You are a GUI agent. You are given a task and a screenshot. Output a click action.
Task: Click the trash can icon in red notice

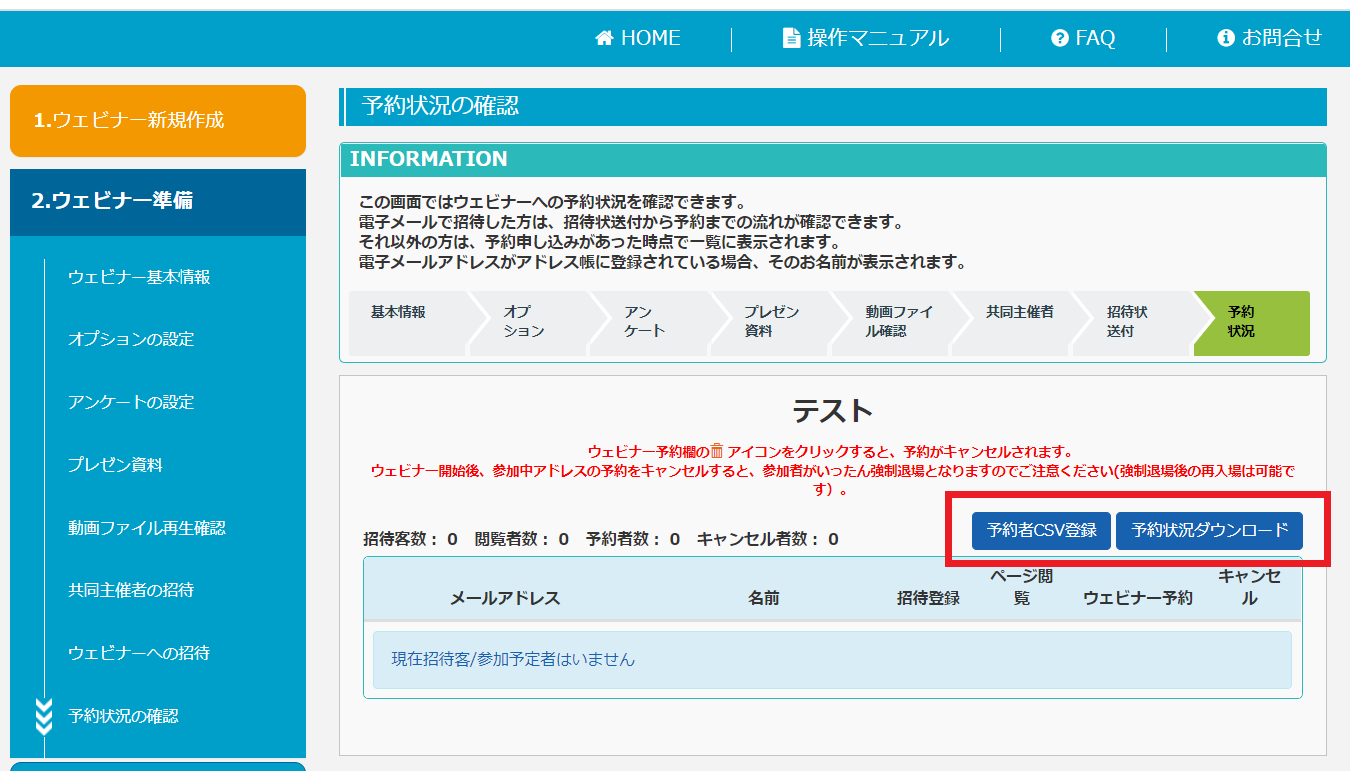717,451
